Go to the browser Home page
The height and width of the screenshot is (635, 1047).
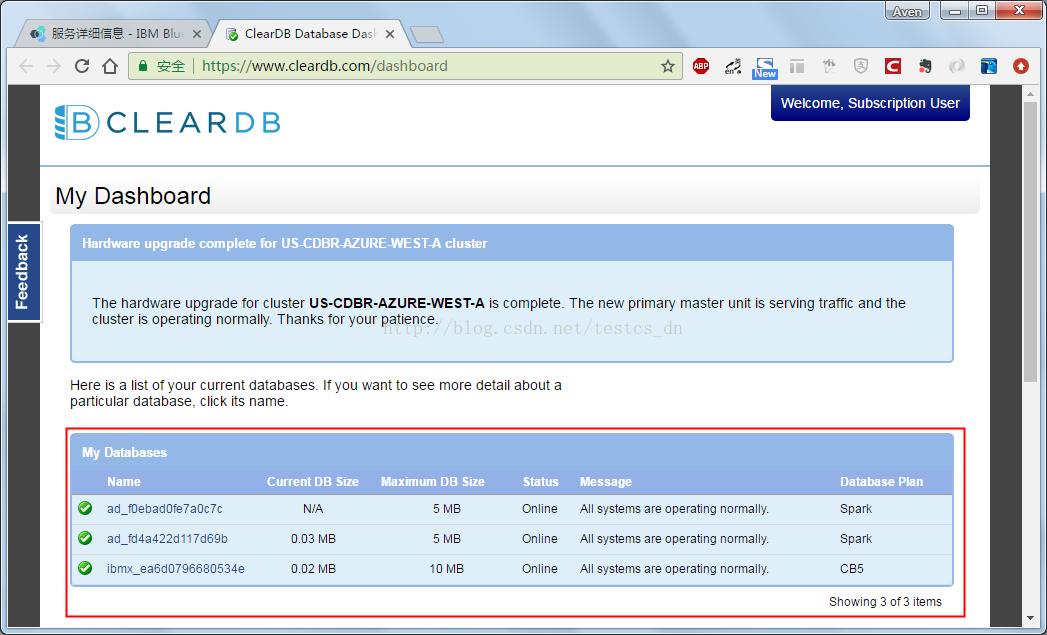(110, 66)
